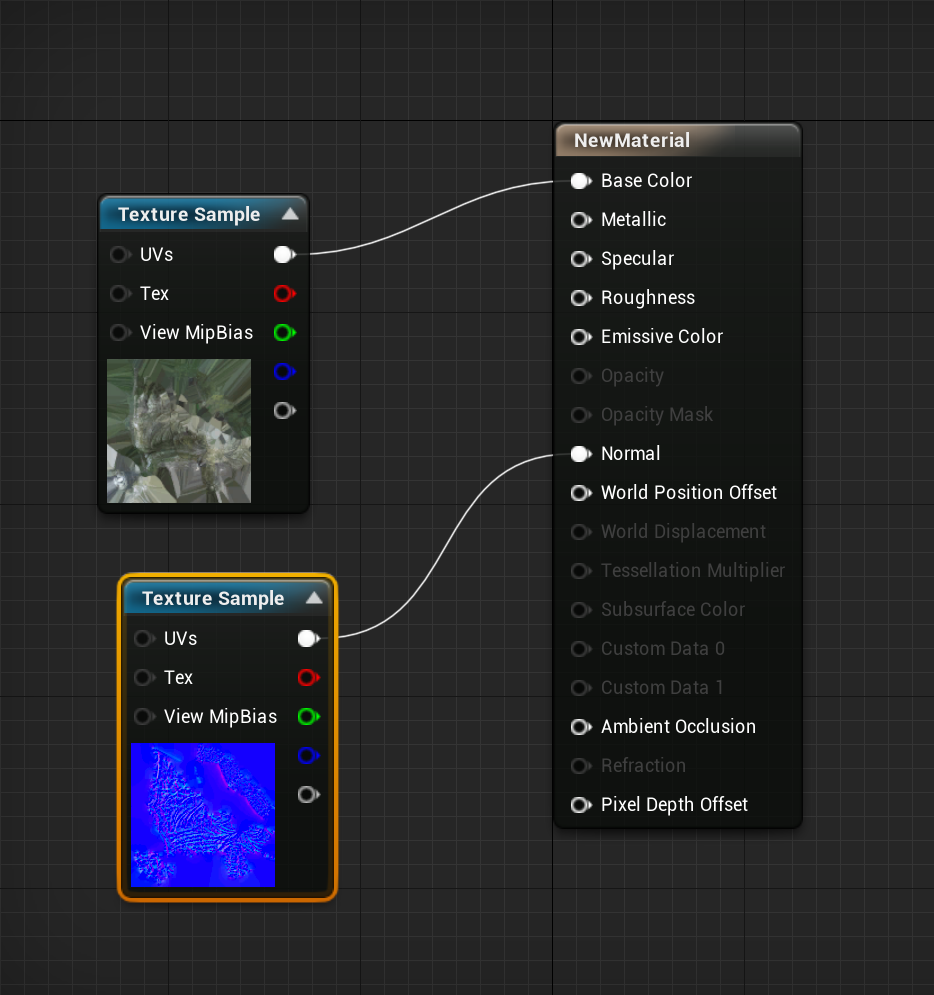The width and height of the screenshot is (934, 995).
Task: Click the Roughness input pin
Action: [581, 298]
